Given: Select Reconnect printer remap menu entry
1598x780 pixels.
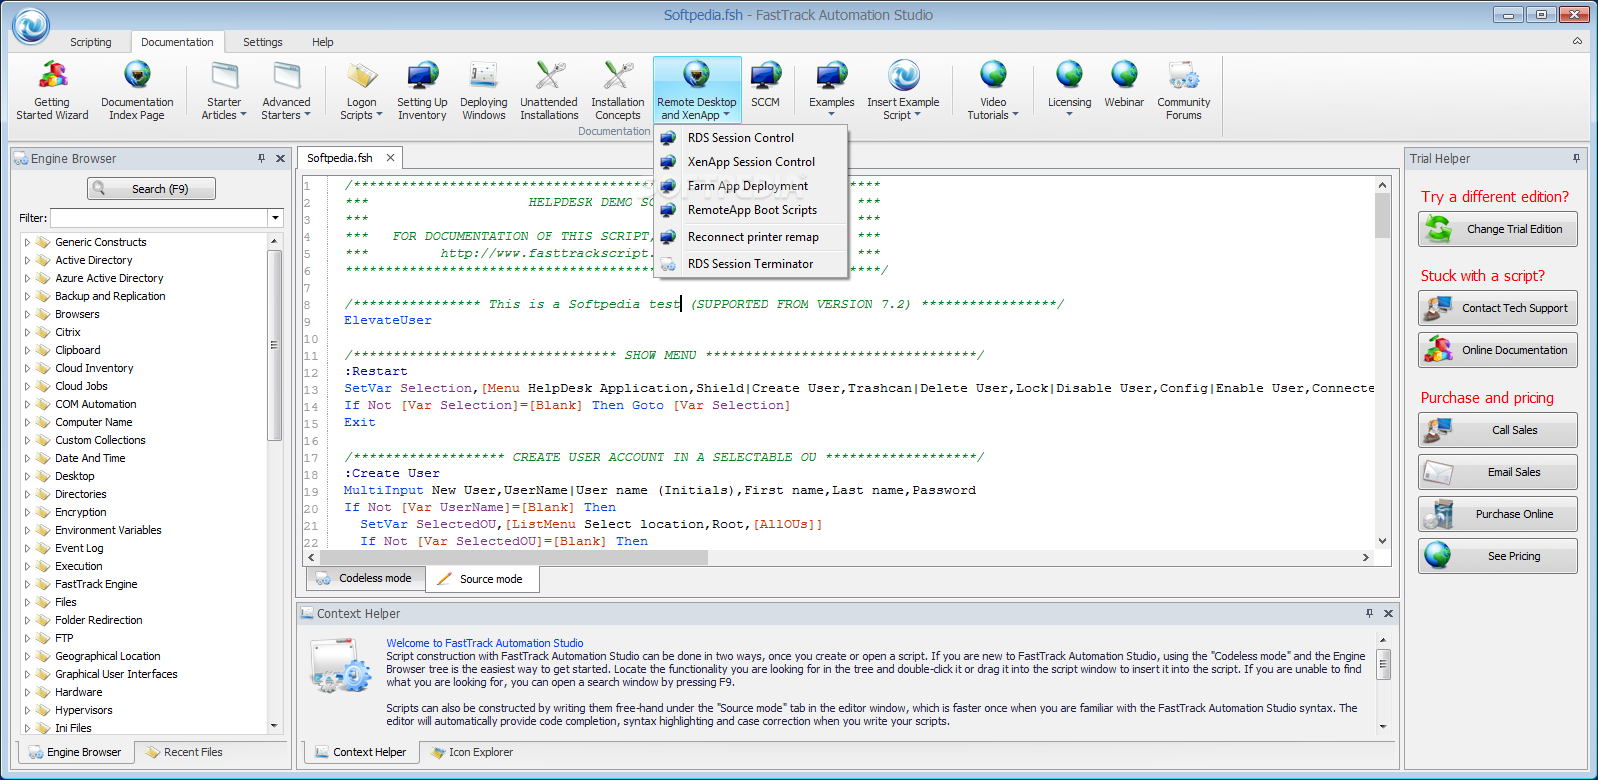Looking at the screenshot, I should pos(750,237).
